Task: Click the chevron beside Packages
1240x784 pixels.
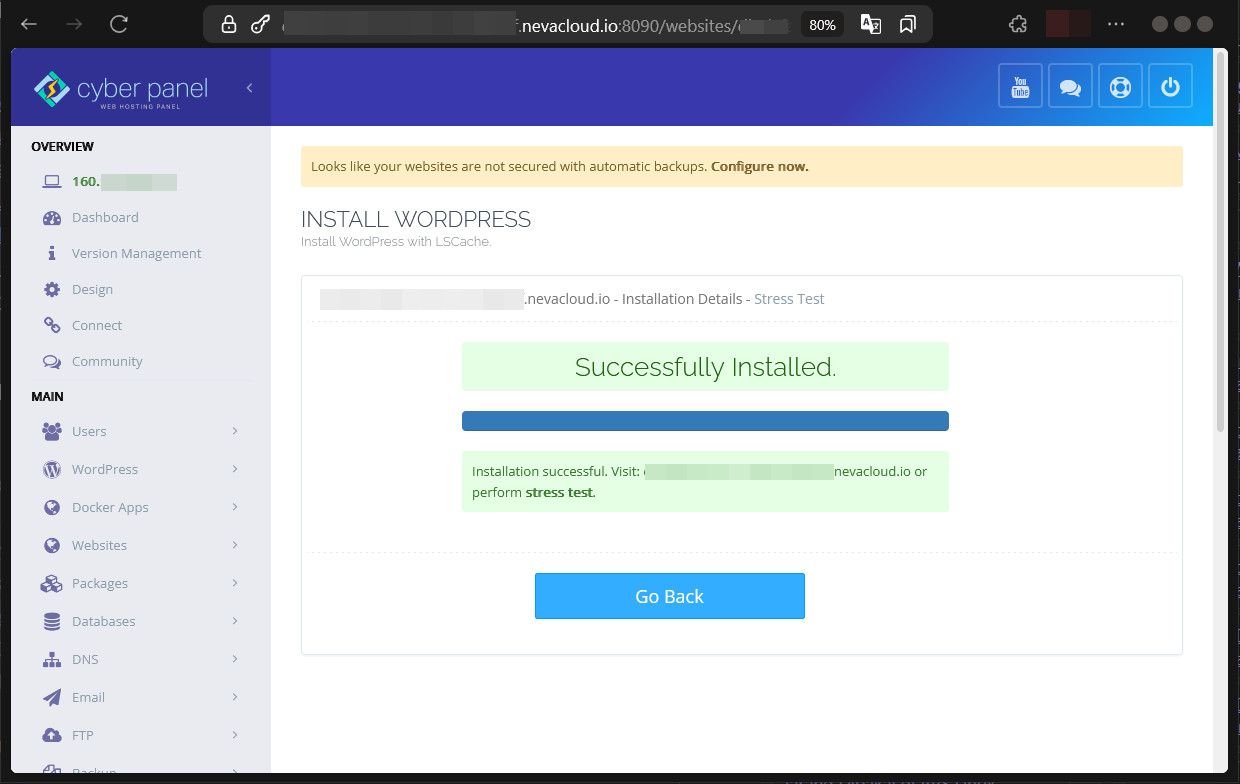Action: [x=235, y=583]
